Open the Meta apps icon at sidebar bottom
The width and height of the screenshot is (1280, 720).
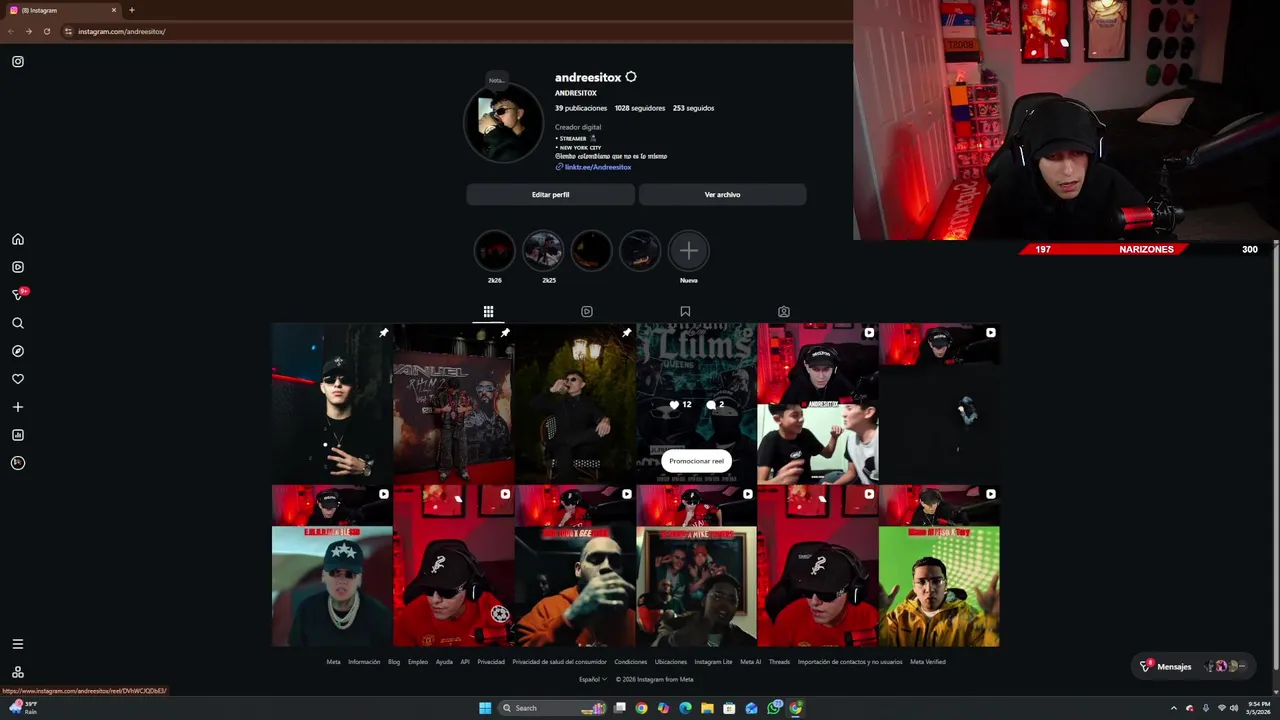coord(18,672)
